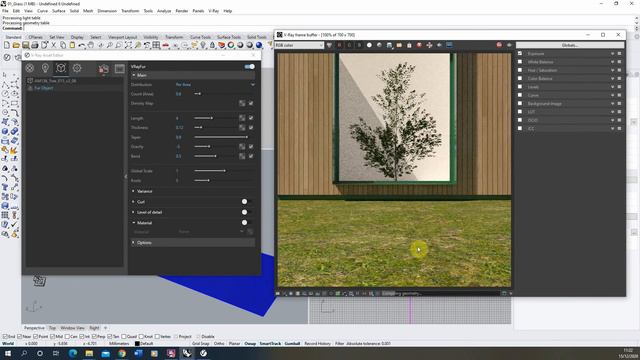Screen dimensions: 640x360
Task: Click the Open folder icon in Rhino toolbar
Action: coord(16,45)
